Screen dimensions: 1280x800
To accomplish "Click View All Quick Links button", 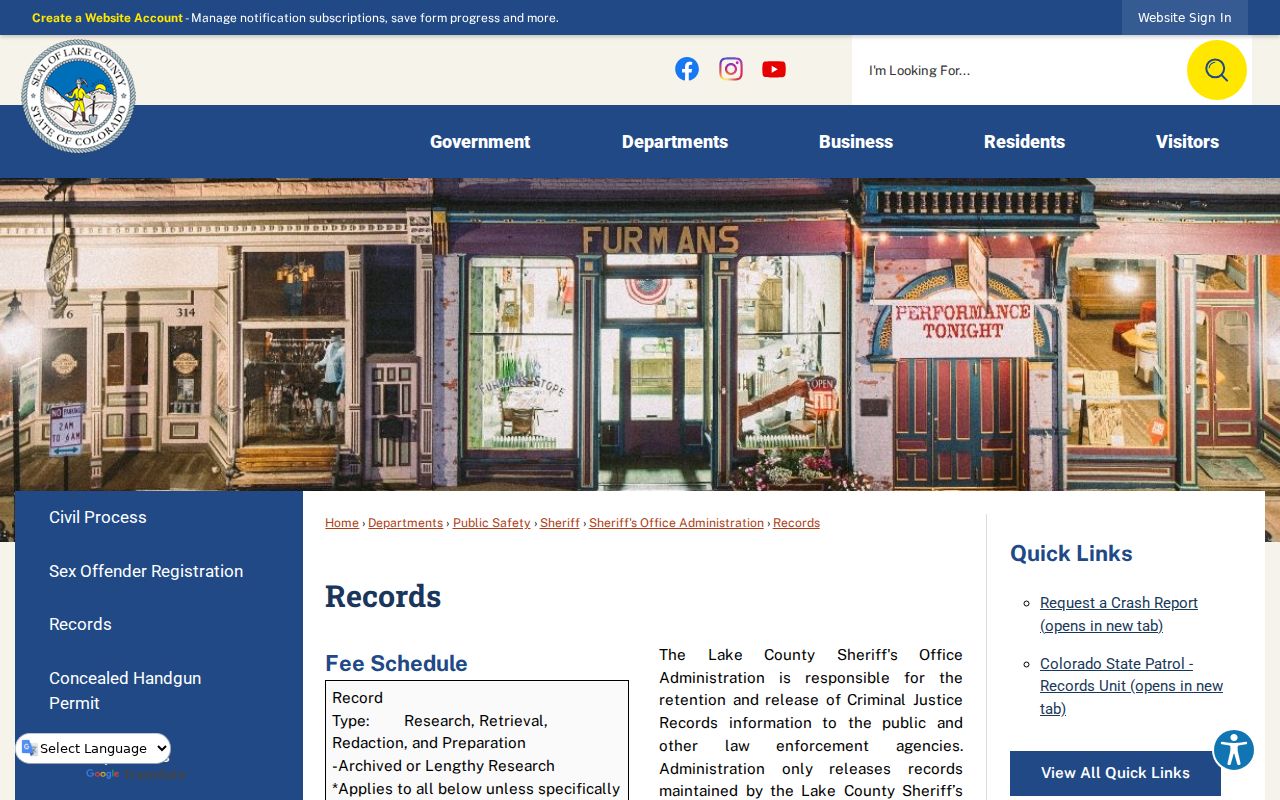I will (x=1115, y=773).
